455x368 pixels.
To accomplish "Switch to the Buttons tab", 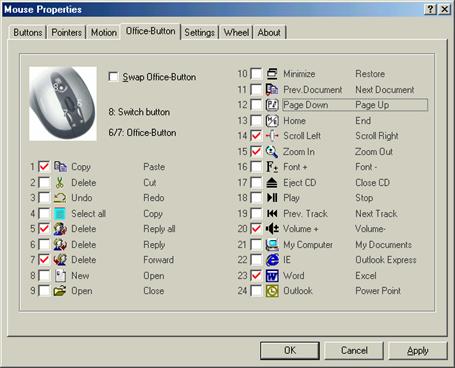I will pyautogui.click(x=28, y=33).
